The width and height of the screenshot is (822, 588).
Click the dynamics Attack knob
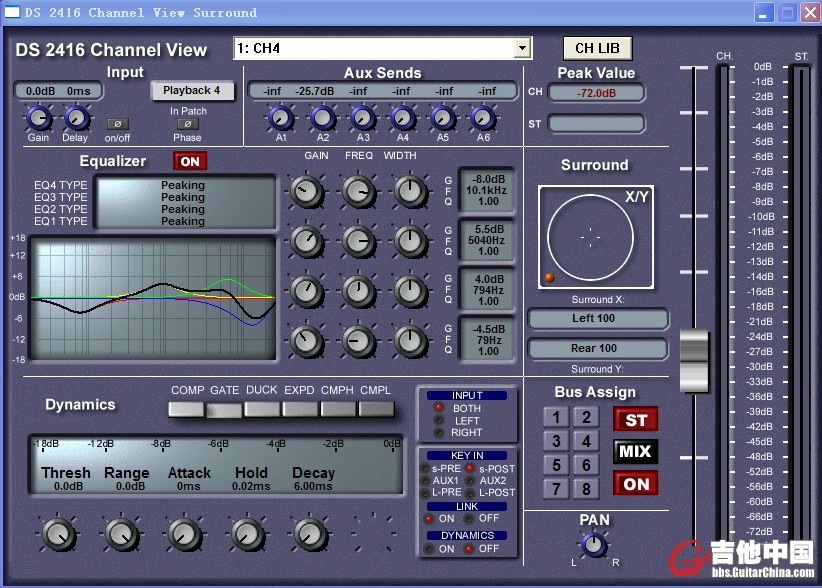point(185,534)
